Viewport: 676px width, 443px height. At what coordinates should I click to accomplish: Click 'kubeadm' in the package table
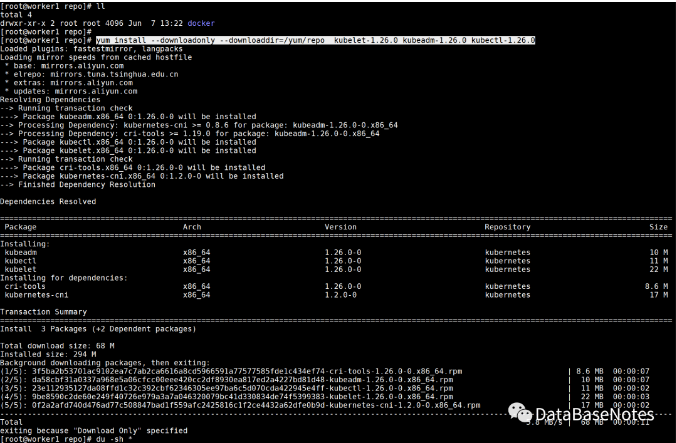[21, 253]
